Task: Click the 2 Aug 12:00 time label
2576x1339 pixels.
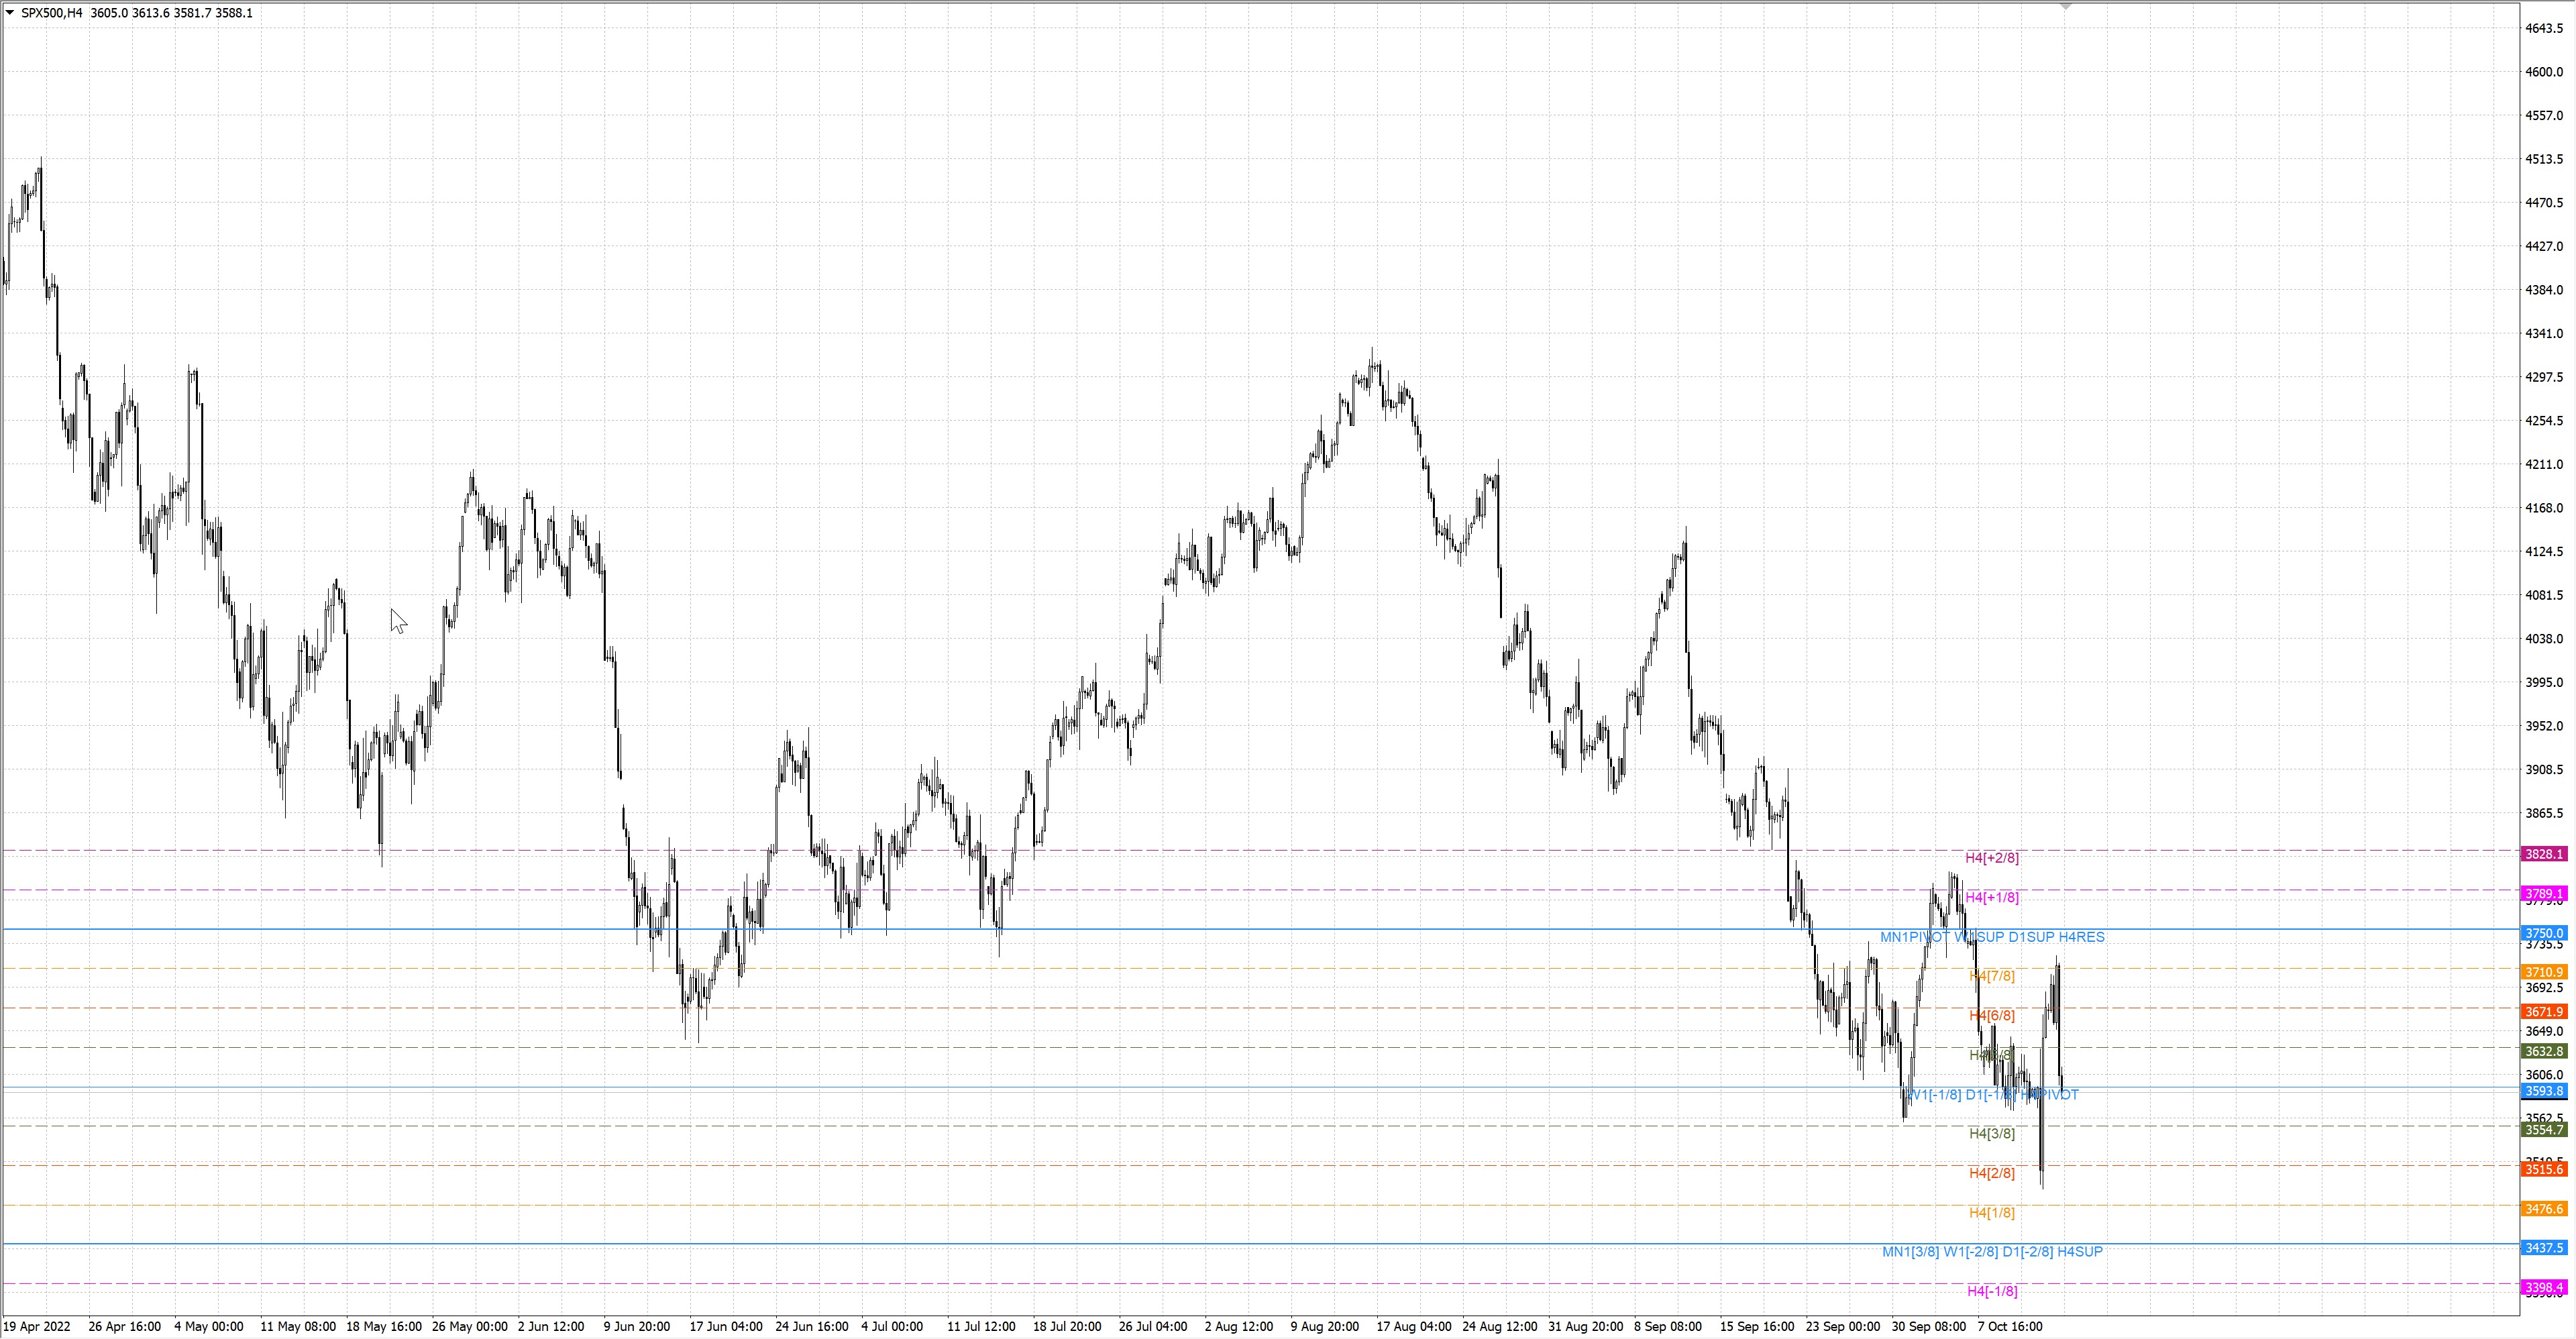Action: click(1239, 1326)
